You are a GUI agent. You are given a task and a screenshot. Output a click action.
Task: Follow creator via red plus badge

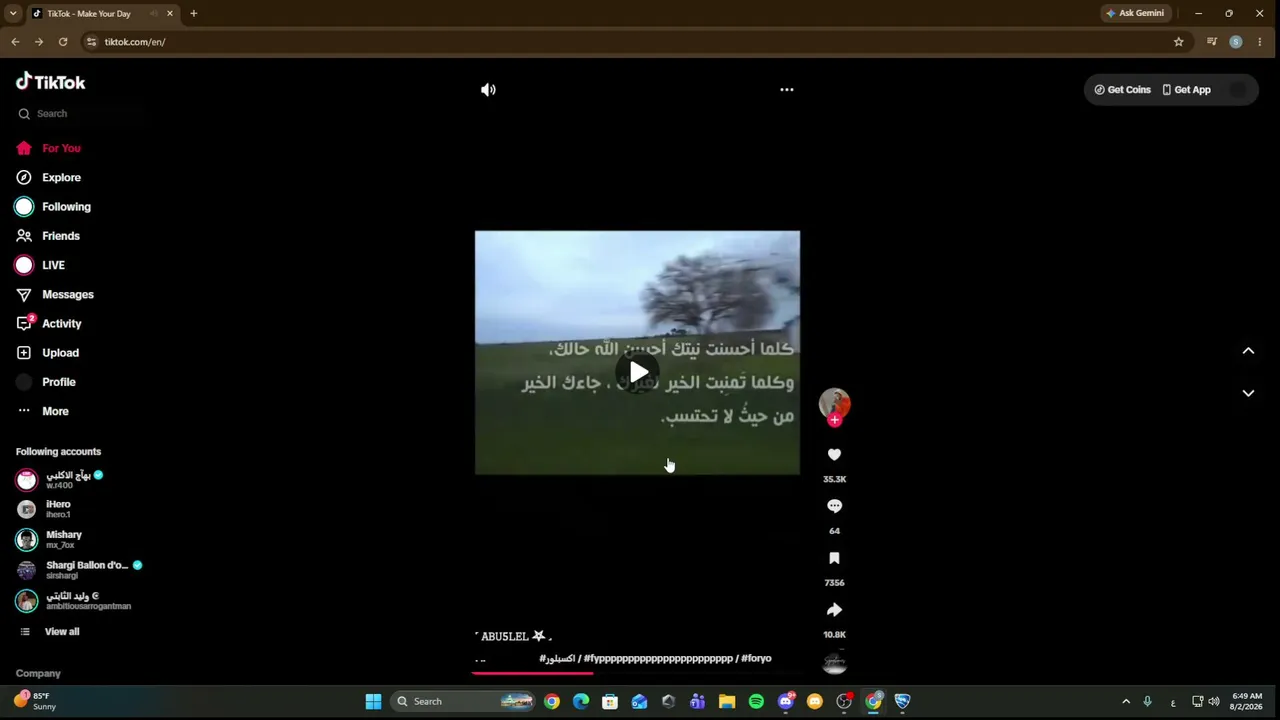coord(835,420)
